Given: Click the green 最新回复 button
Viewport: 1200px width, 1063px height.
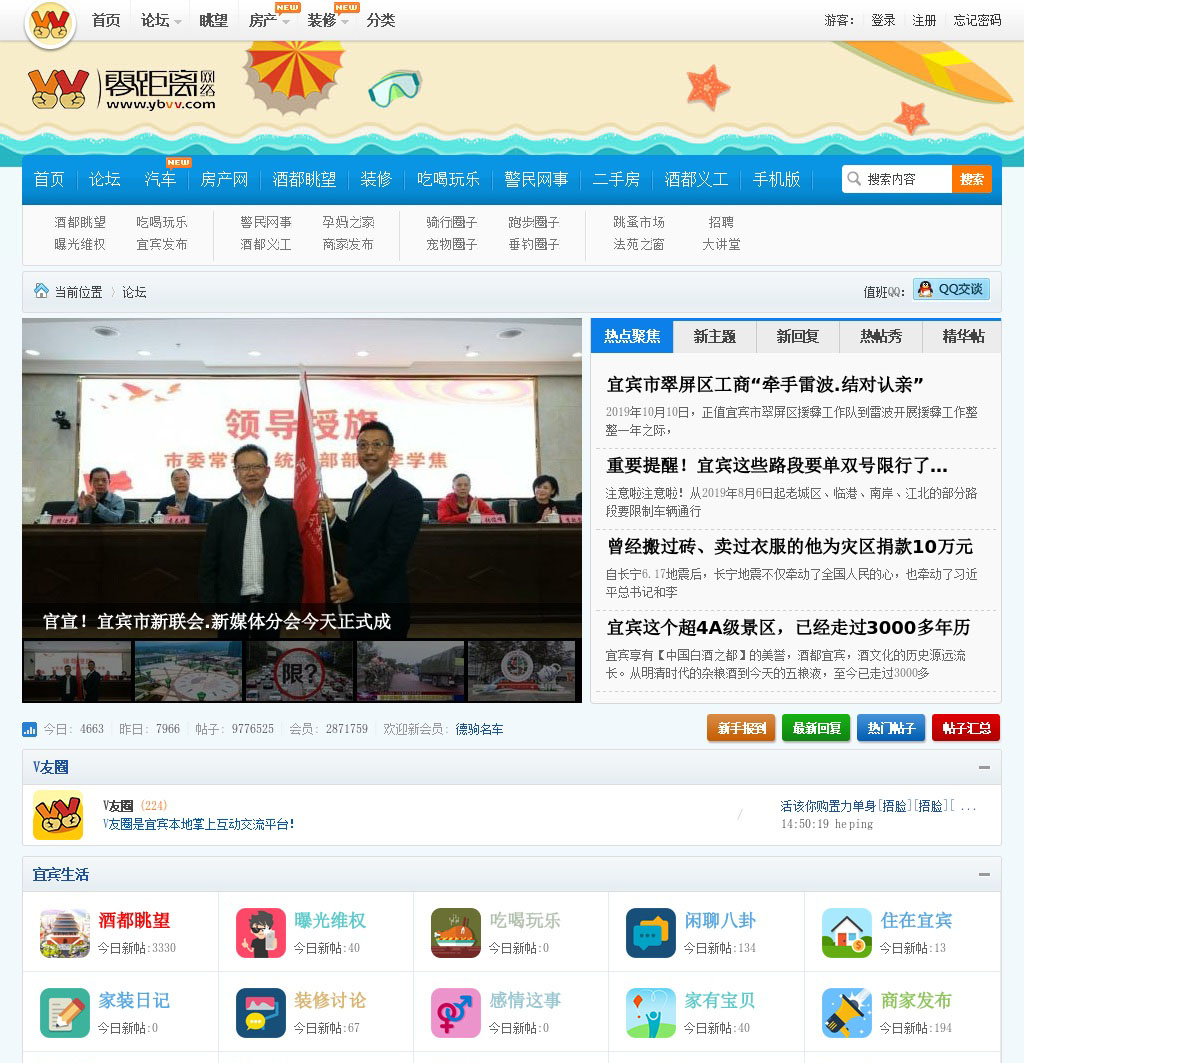Looking at the screenshot, I should coord(816,728).
